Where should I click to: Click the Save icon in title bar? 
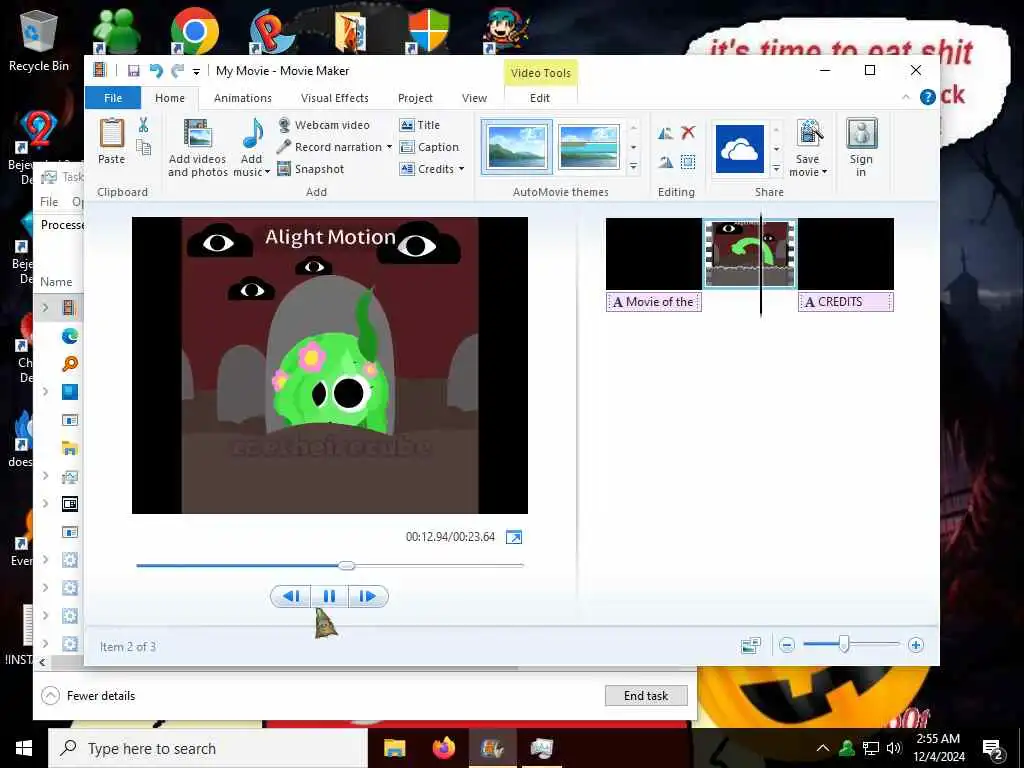[x=133, y=71]
